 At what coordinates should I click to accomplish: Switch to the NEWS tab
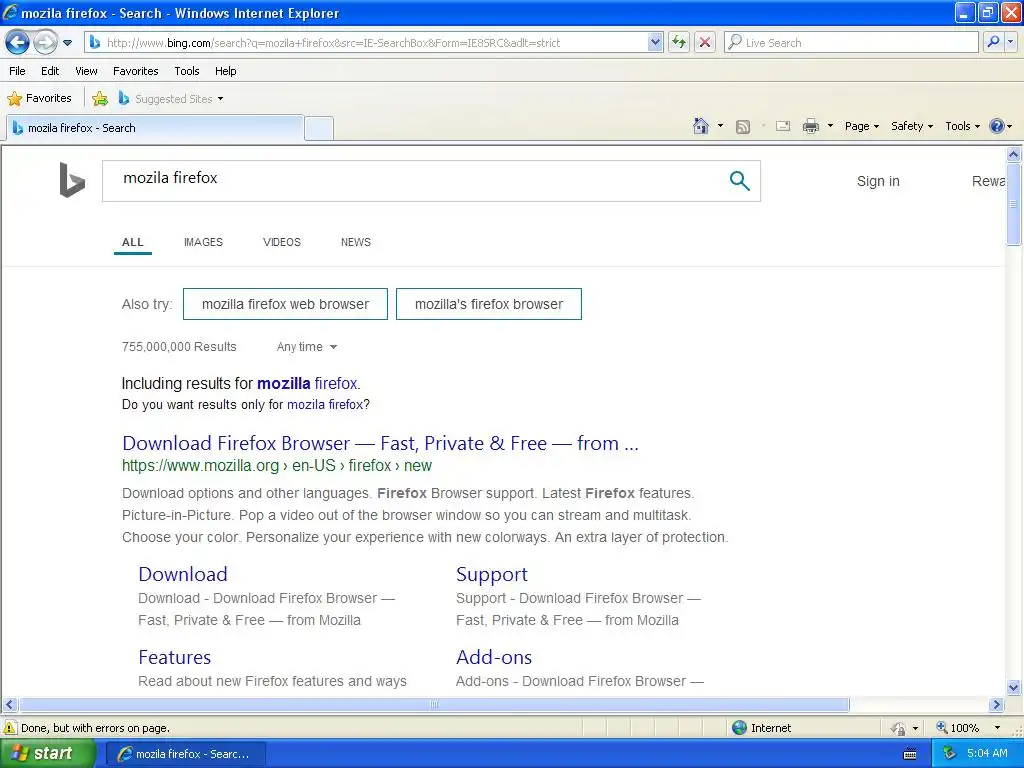355,242
